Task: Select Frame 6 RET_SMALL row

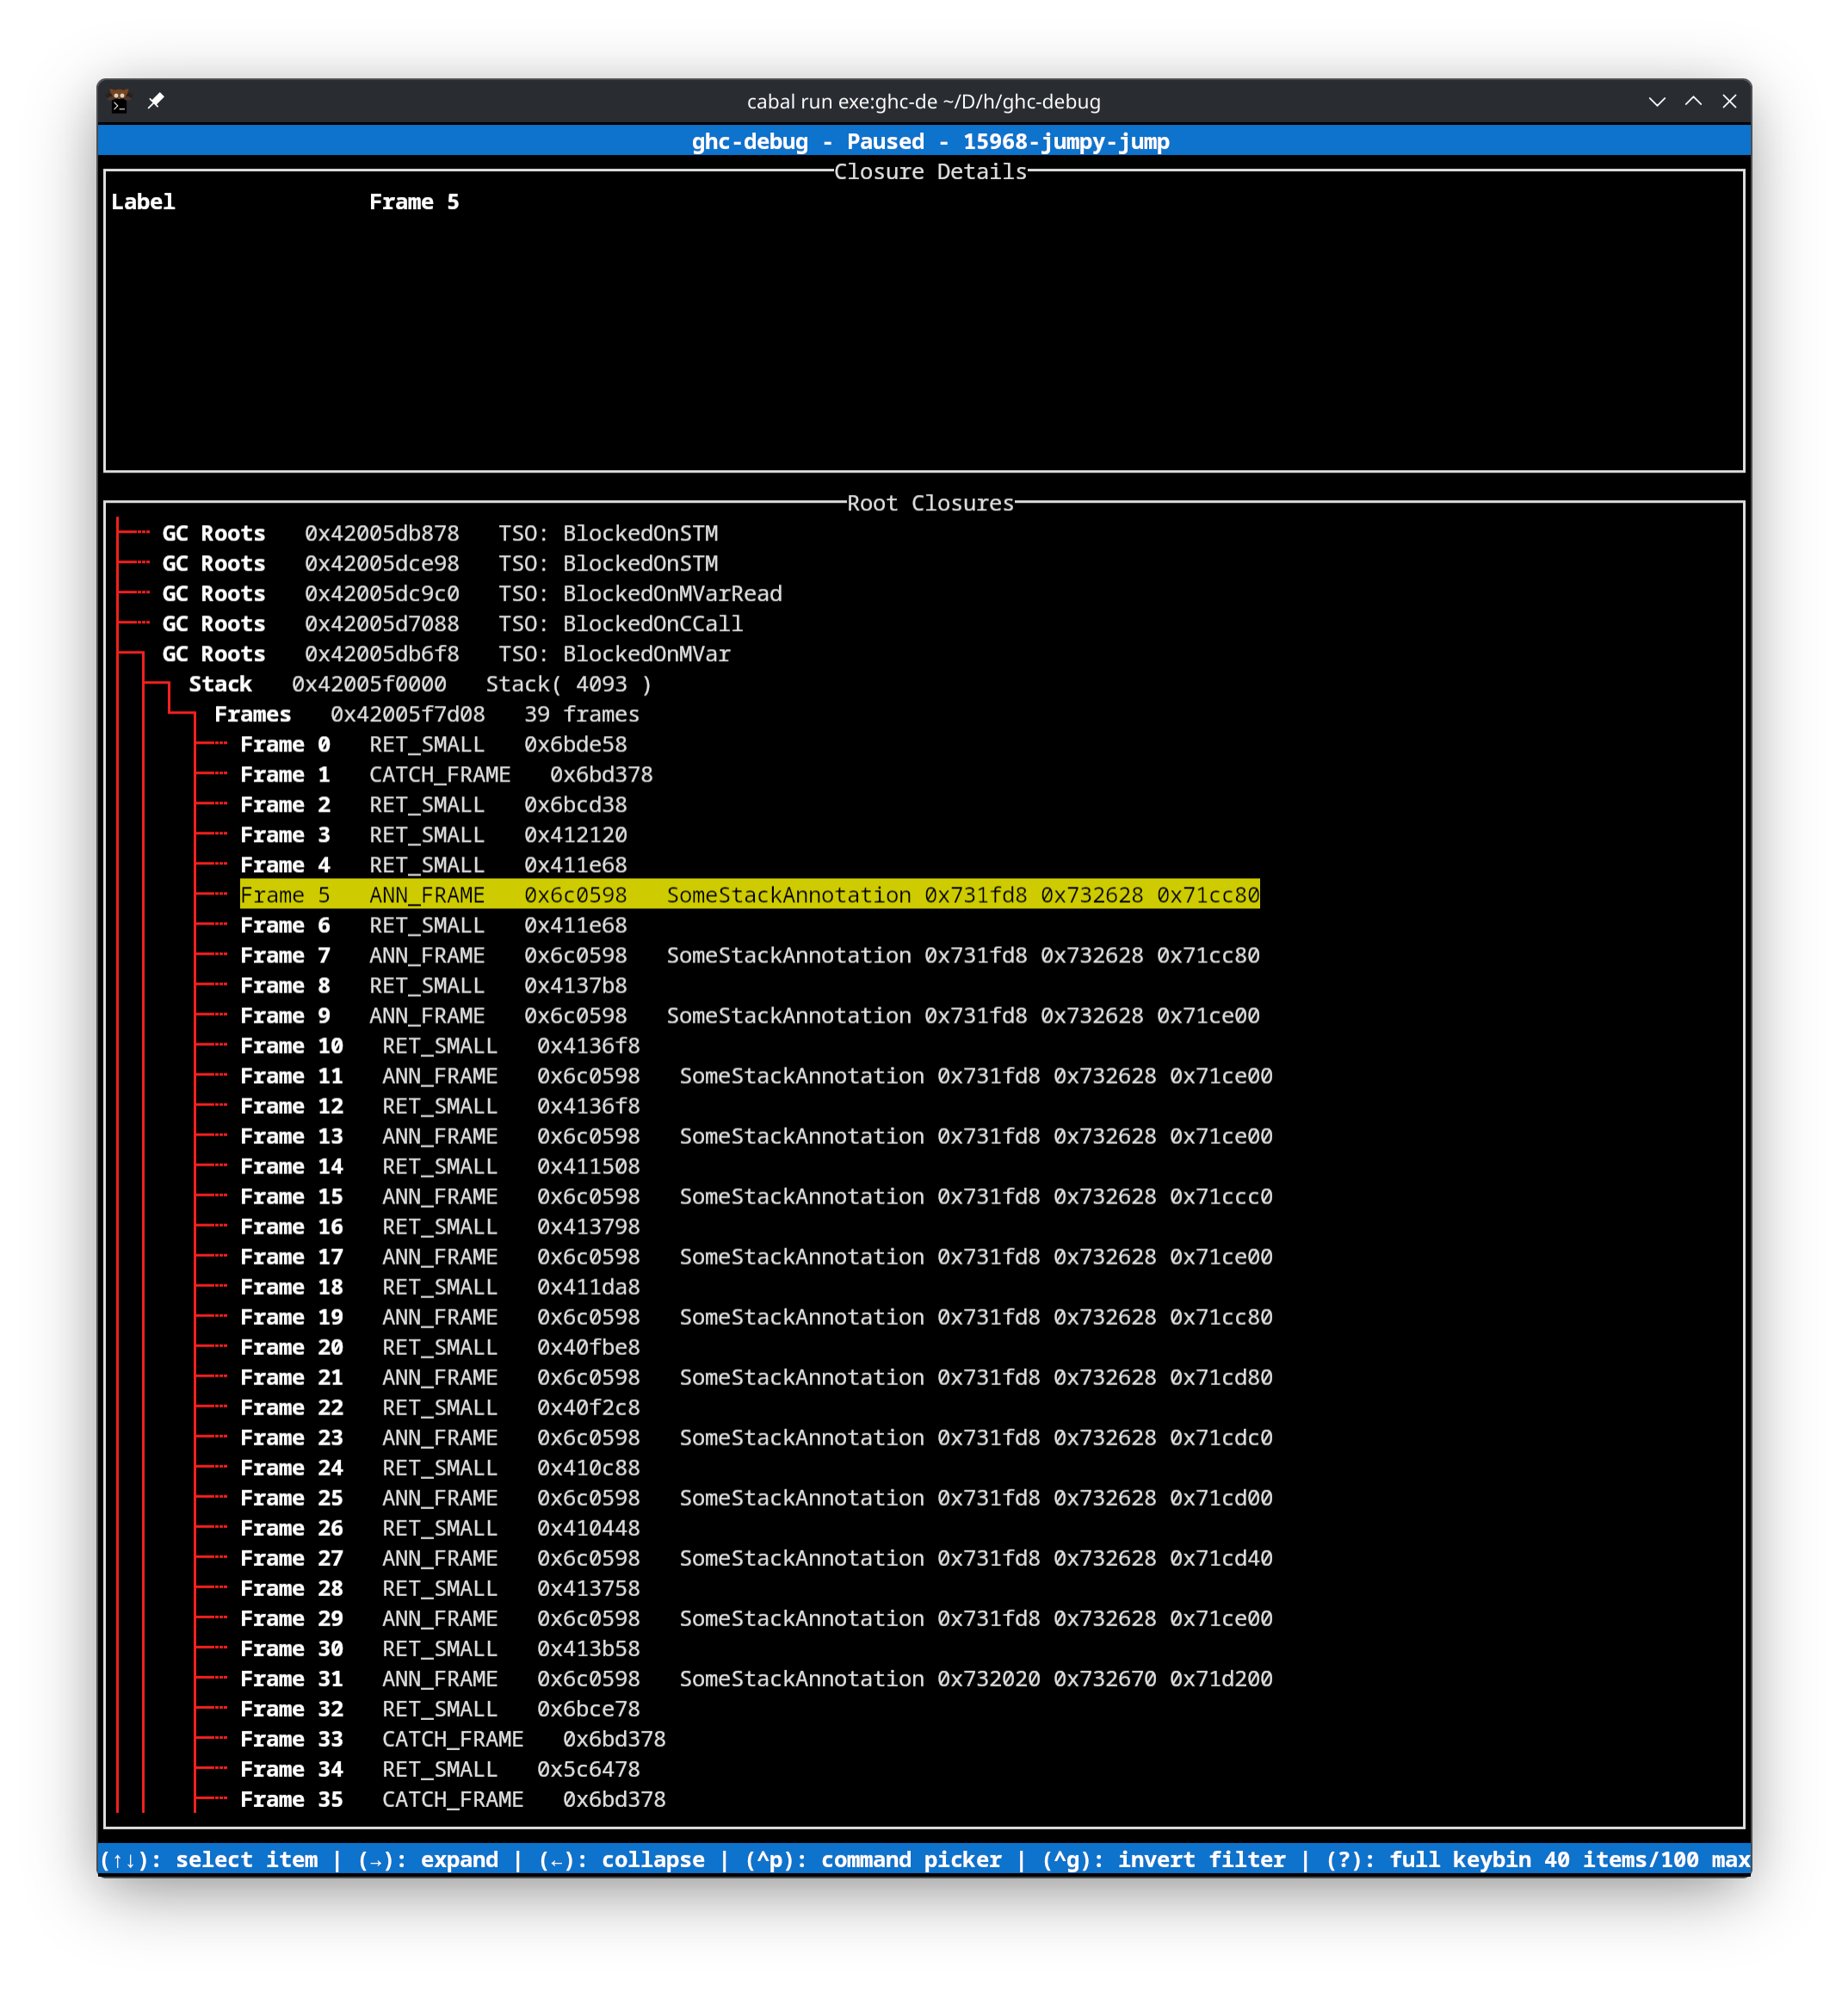Action: [x=434, y=925]
